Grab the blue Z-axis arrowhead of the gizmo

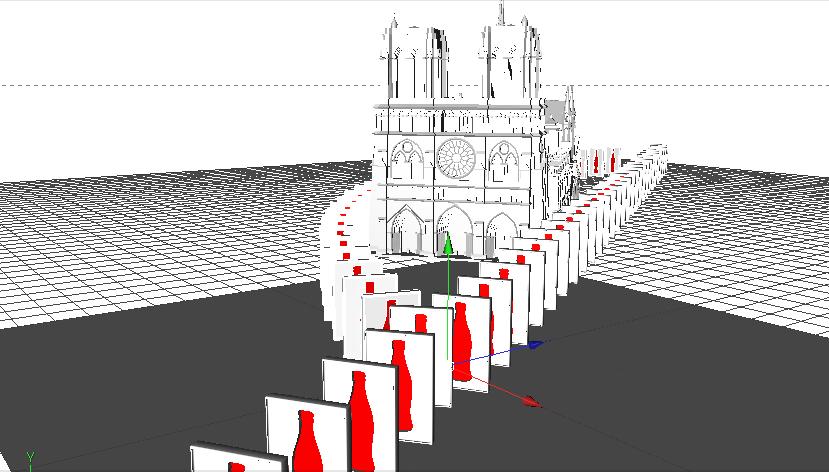point(535,345)
